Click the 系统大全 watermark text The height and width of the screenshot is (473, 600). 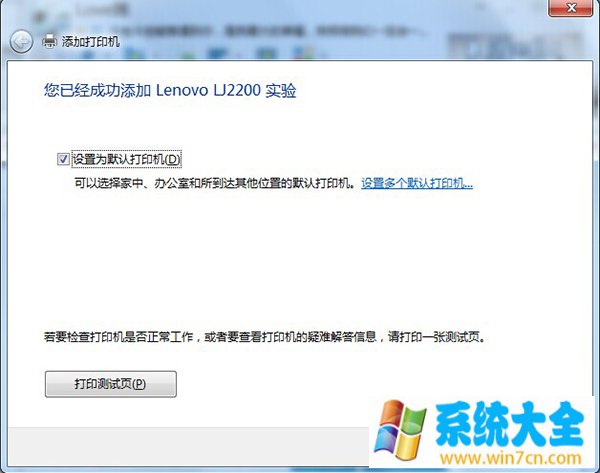coord(510,424)
